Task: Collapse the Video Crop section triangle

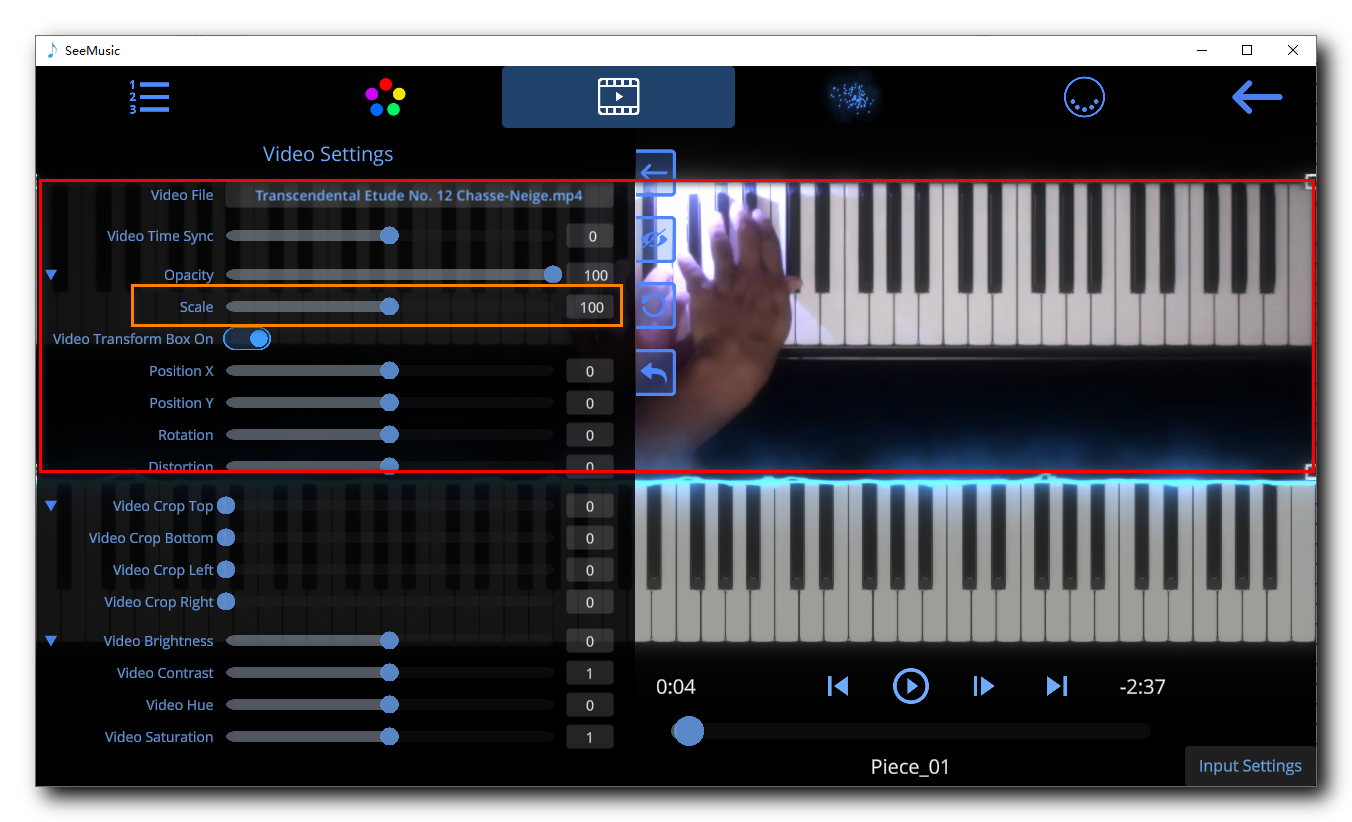Action: pos(52,506)
